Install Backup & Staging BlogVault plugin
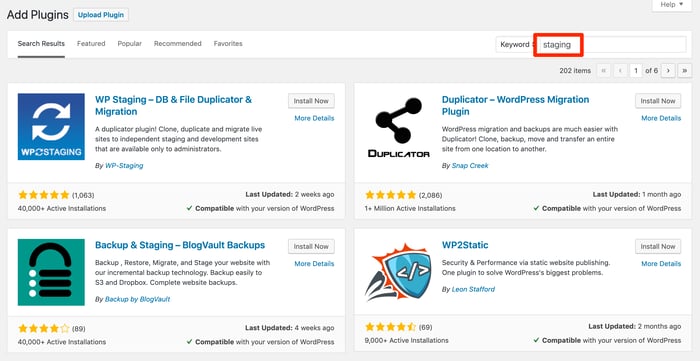The height and width of the screenshot is (361, 700). point(311,246)
